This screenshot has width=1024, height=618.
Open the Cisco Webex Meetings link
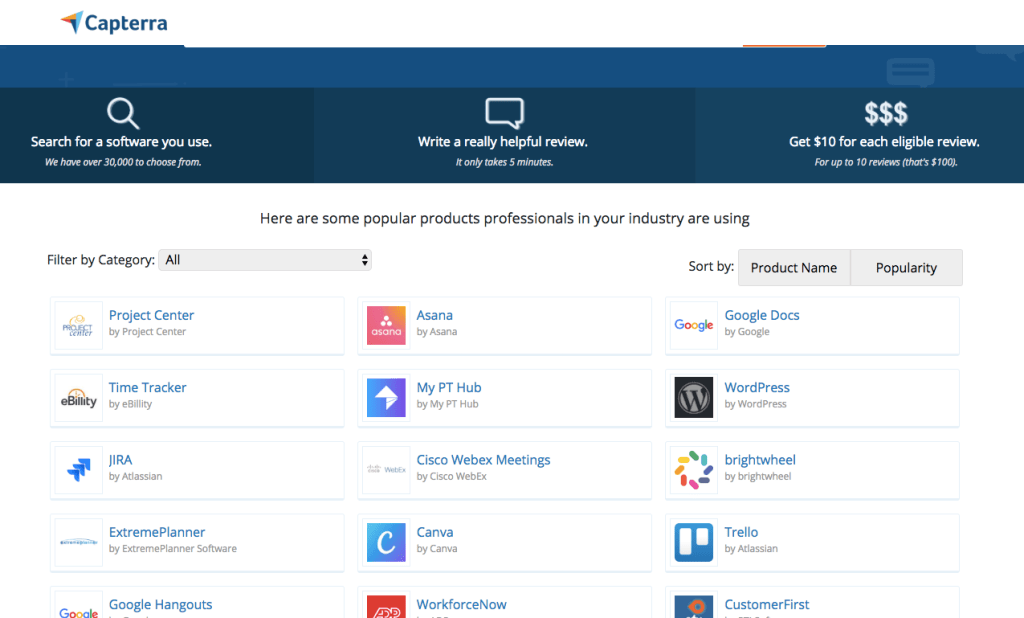[483, 460]
